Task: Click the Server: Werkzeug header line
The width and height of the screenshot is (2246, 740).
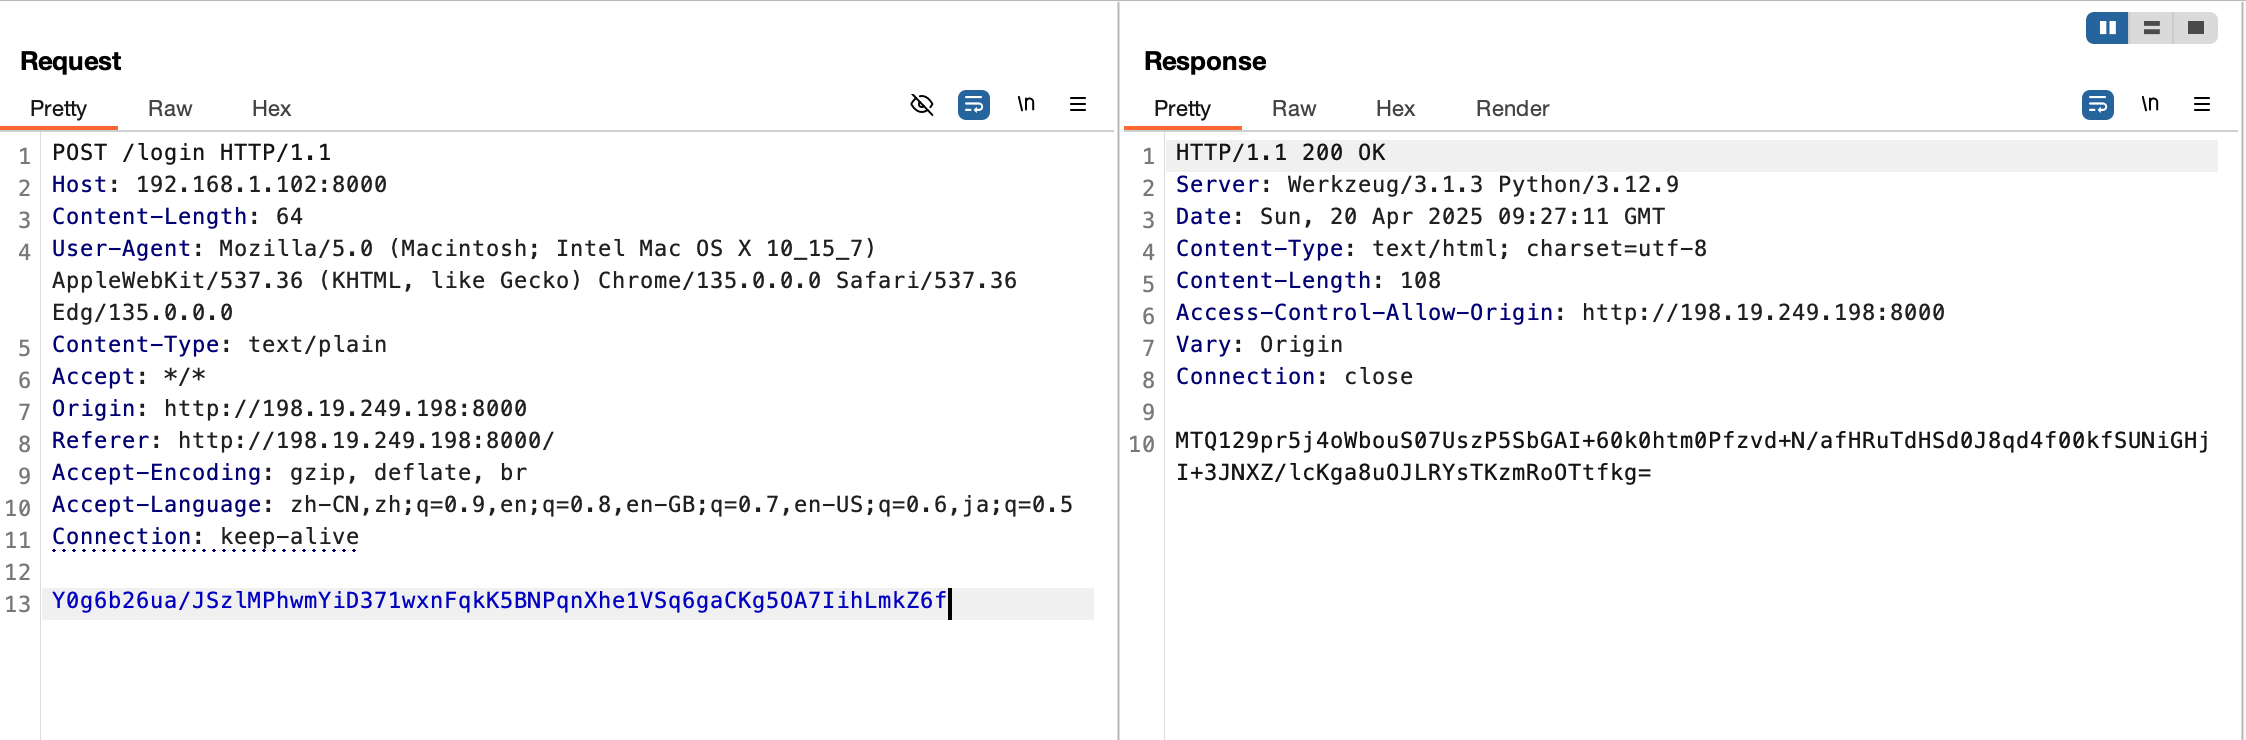Action: pos(1427,185)
